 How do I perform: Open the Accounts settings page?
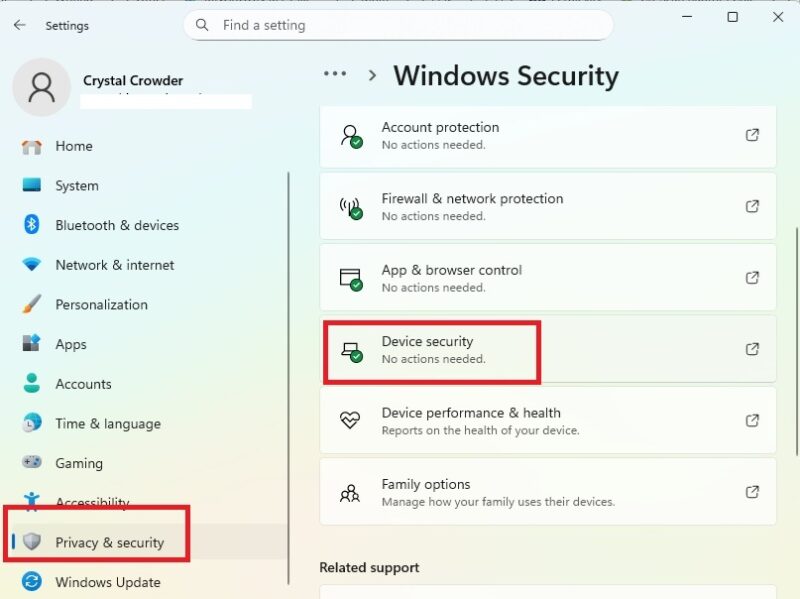(x=83, y=384)
